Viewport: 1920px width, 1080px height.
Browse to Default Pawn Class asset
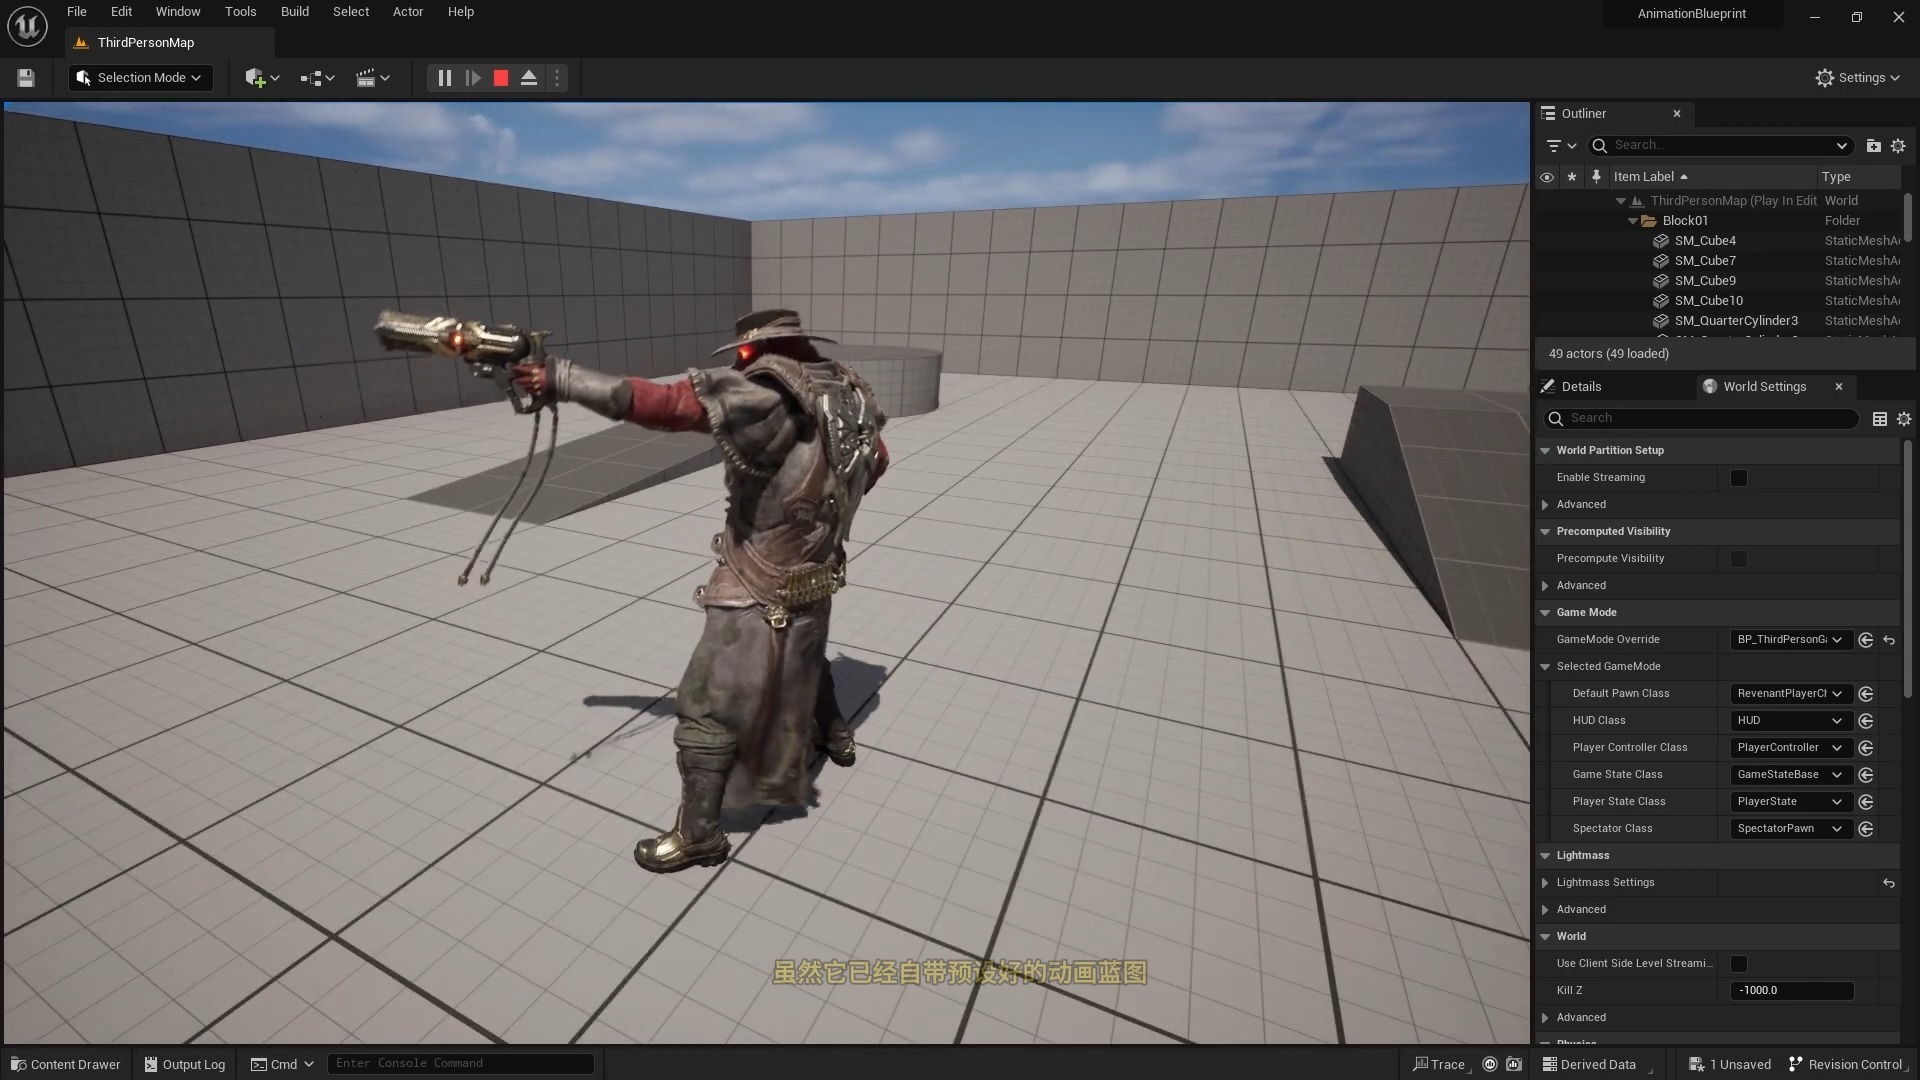(x=1866, y=694)
